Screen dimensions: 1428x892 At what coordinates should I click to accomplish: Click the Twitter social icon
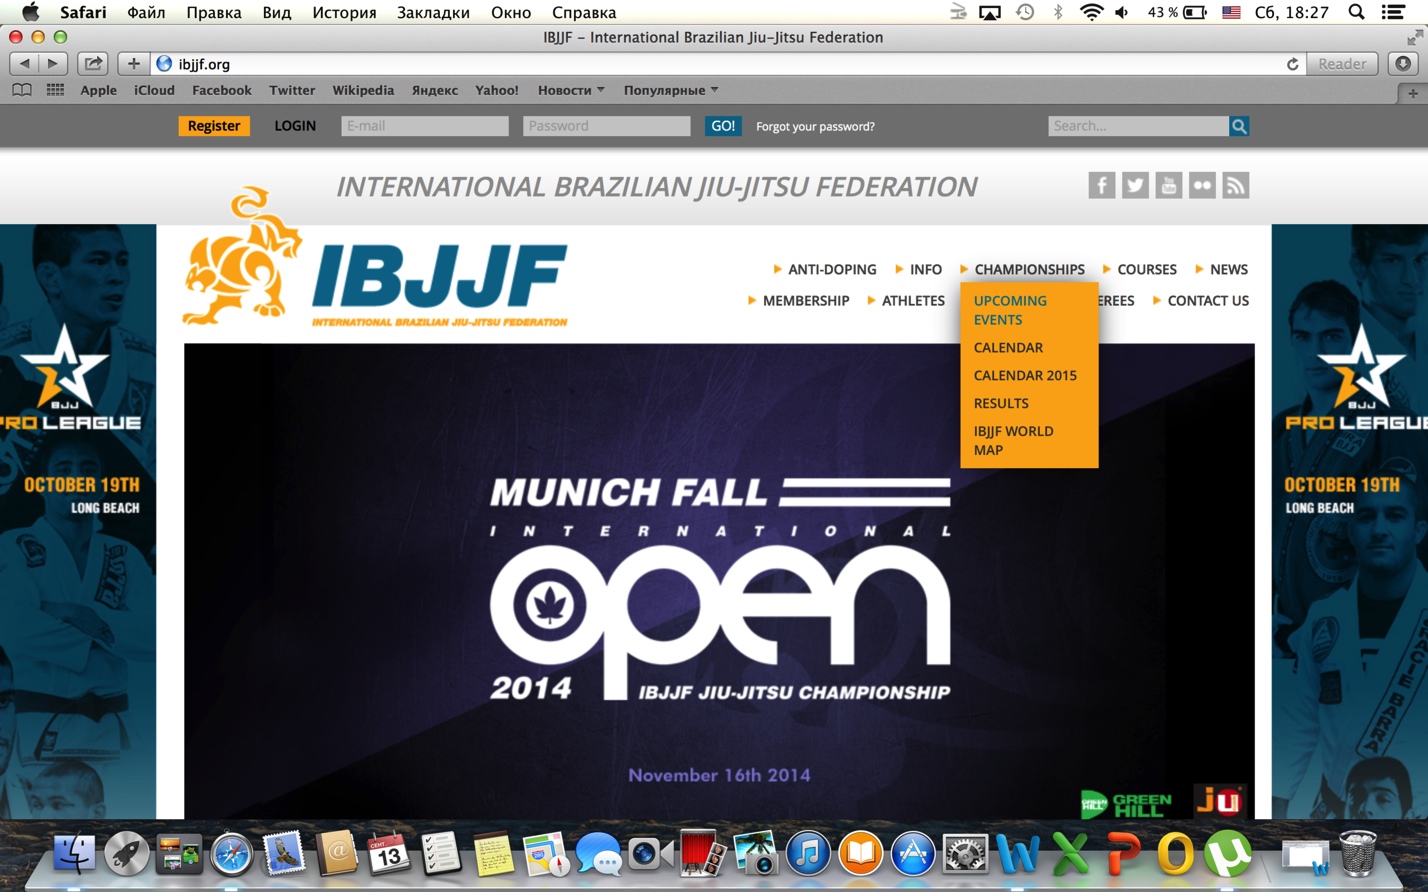pos(1135,185)
